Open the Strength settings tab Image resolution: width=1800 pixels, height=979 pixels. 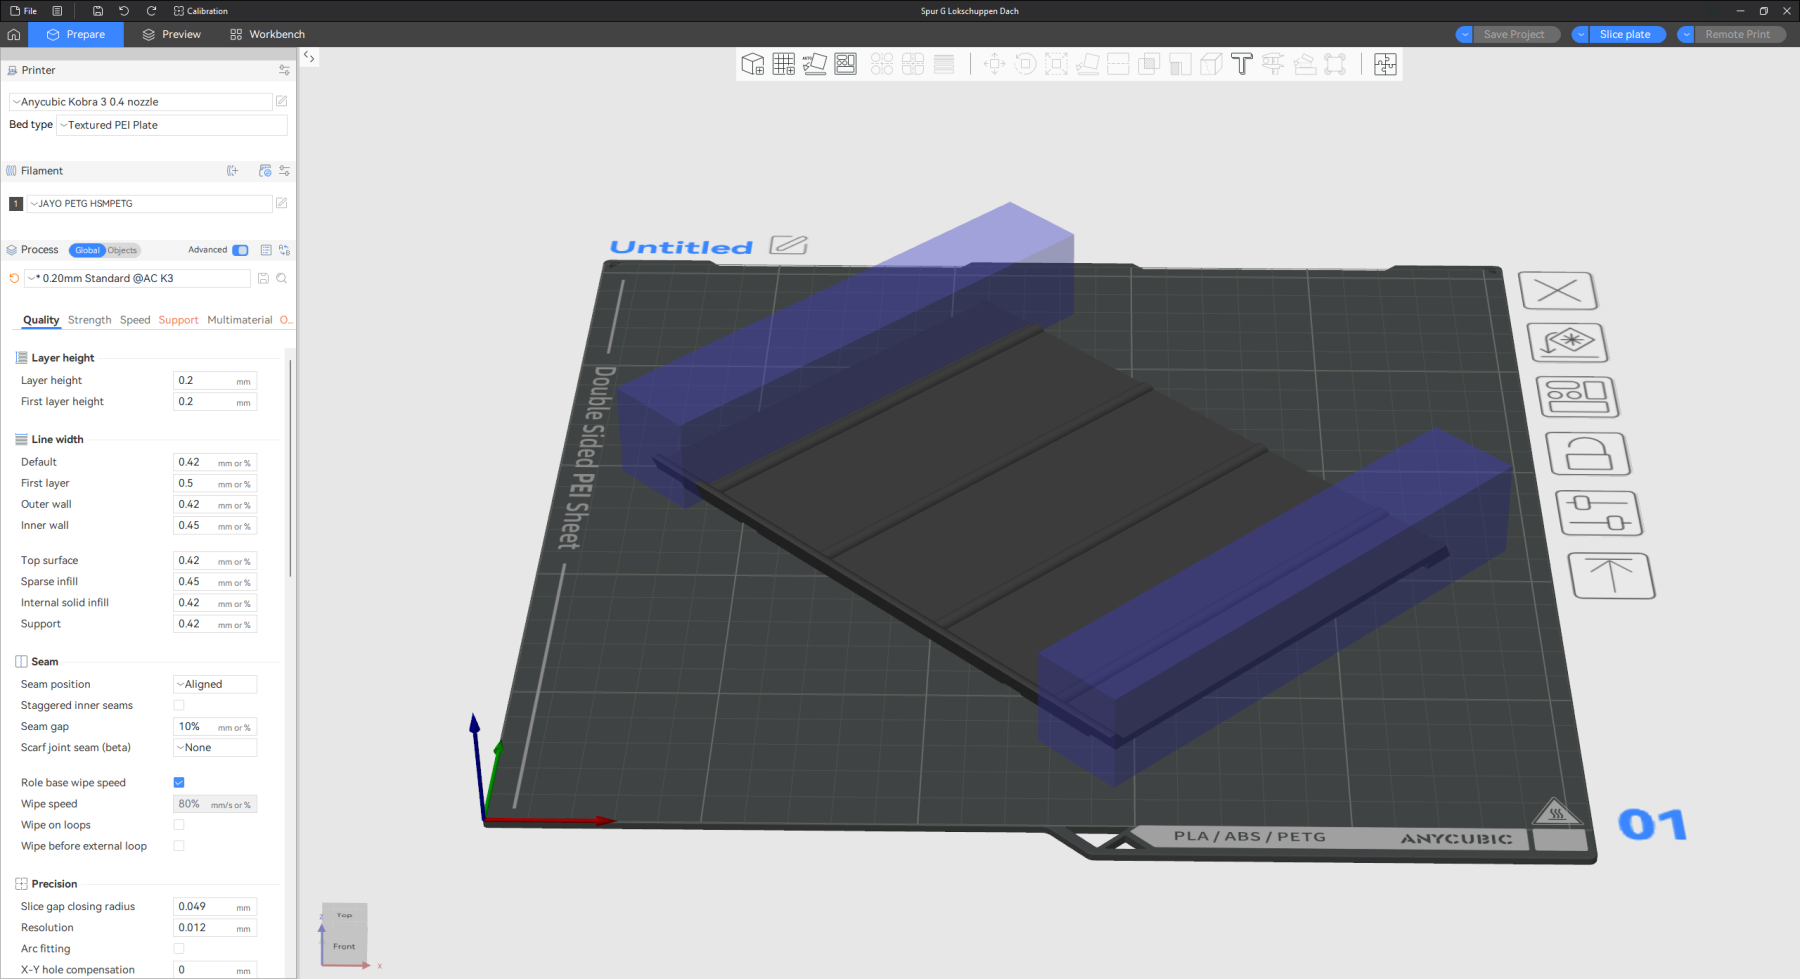point(89,320)
